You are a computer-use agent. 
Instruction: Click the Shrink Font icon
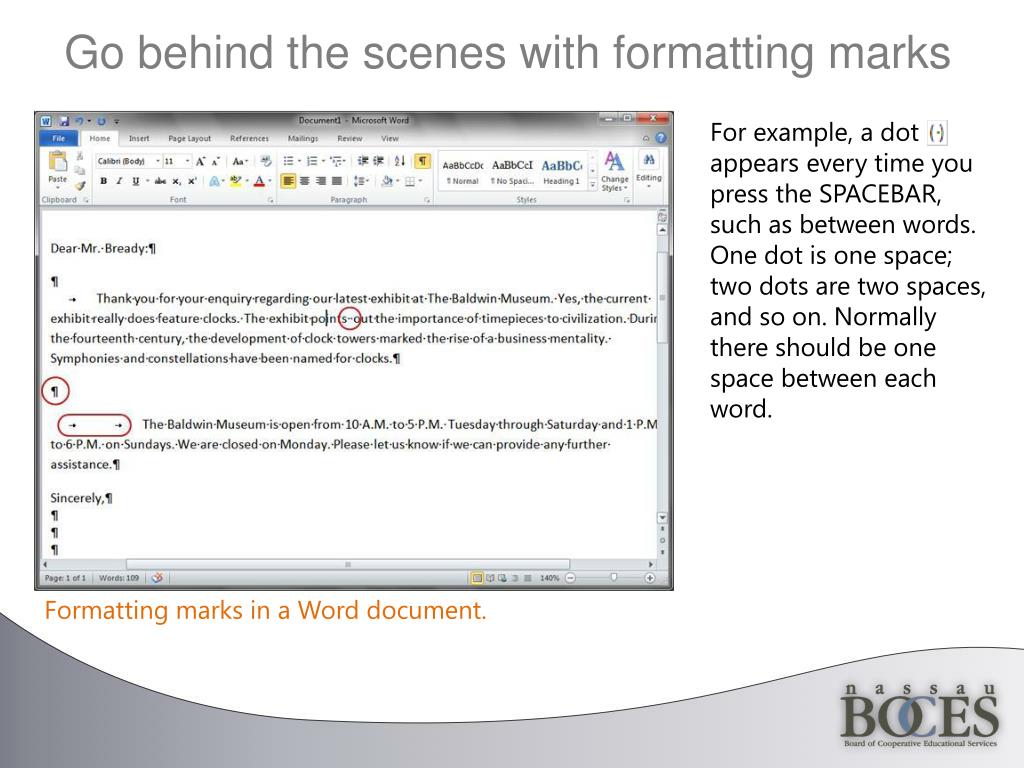coord(216,161)
